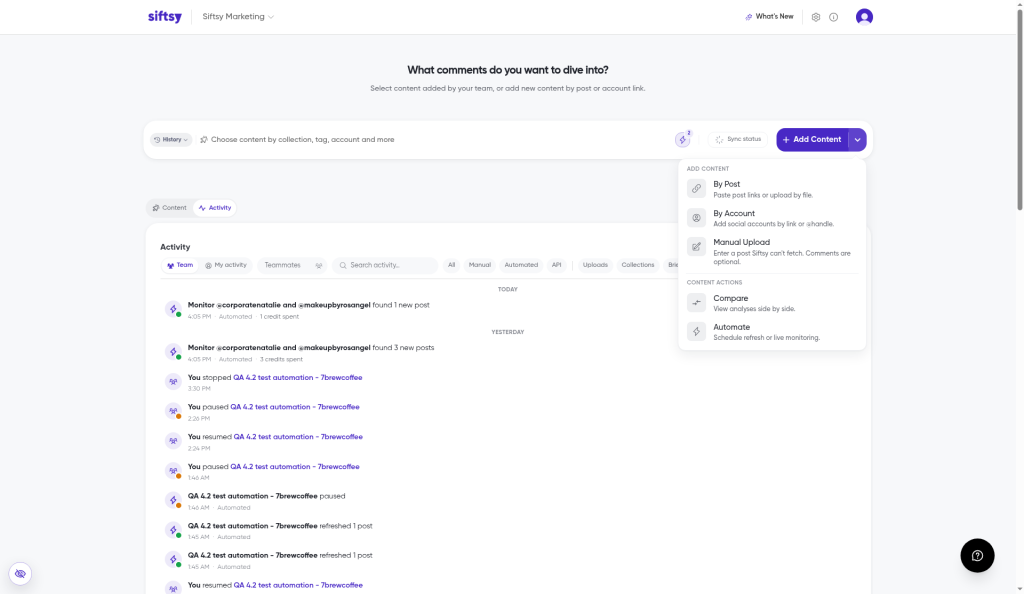Click the Automate lightning bolt icon
Viewport: 1024px width, 594px height.
tap(696, 332)
